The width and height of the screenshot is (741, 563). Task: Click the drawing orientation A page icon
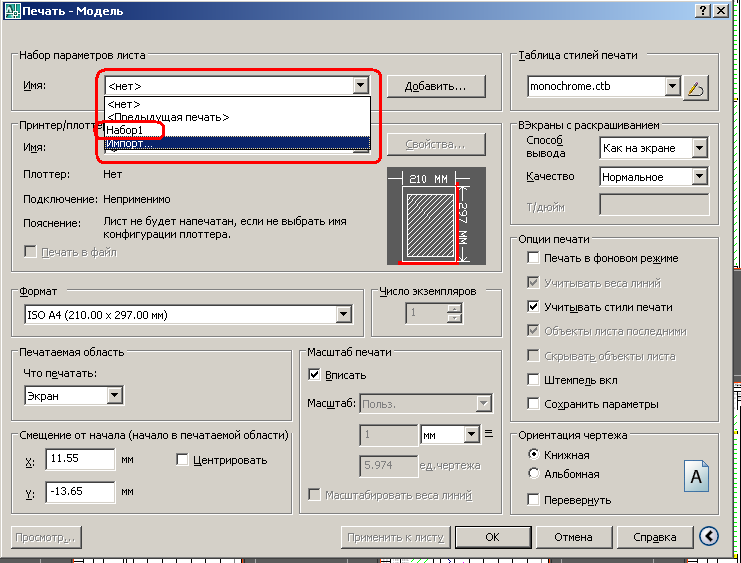pyautogui.click(x=696, y=476)
